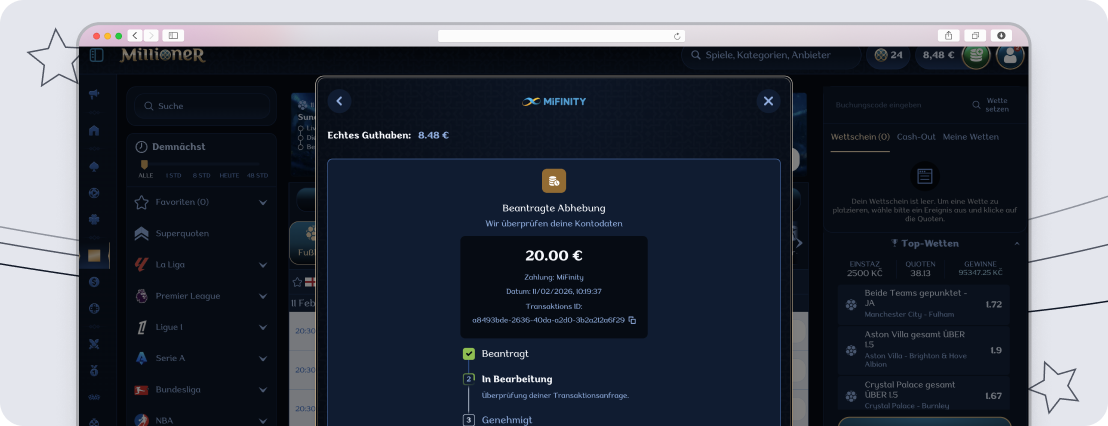Select Crystal Palace gesamt ÜBER 1.5 bet
The width and height of the screenshot is (1108, 426).
(924, 395)
